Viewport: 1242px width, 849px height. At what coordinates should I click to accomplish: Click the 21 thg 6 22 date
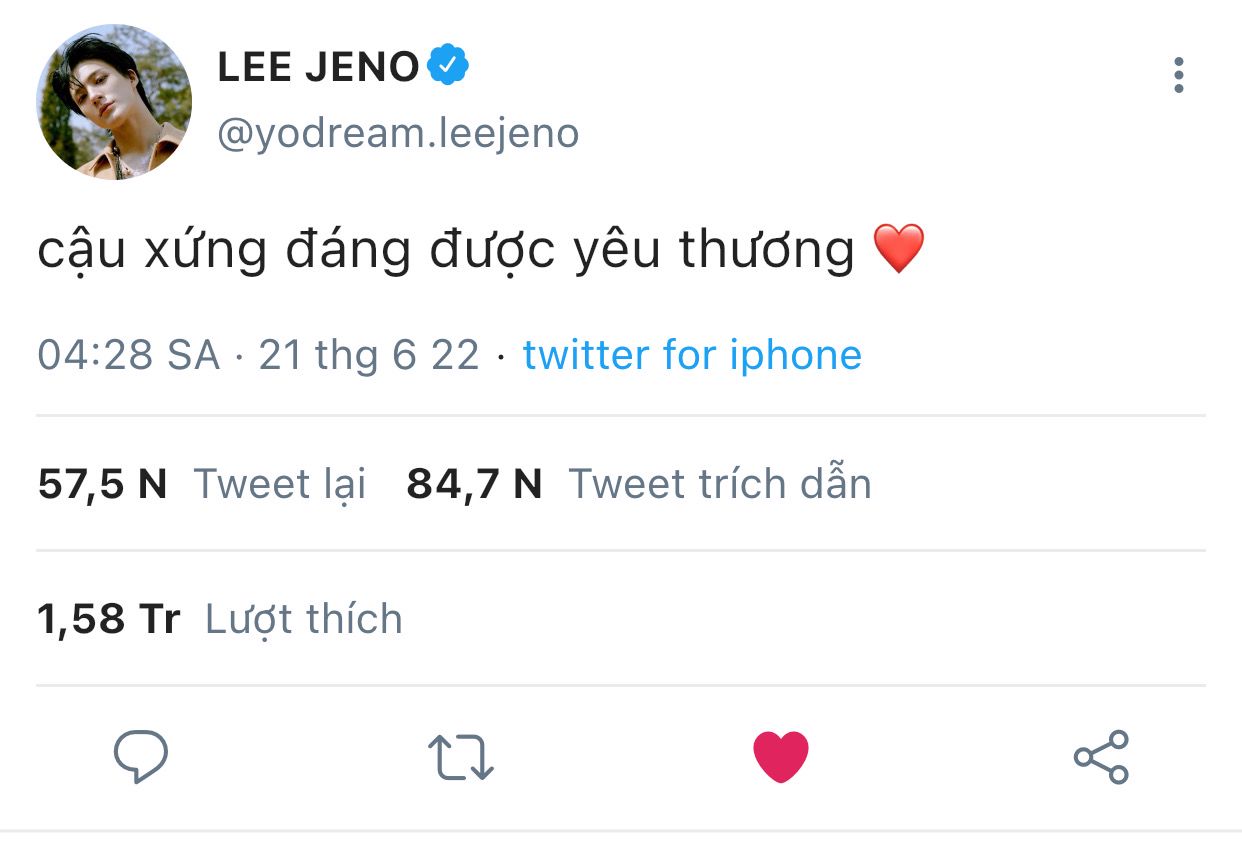tap(369, 355)
